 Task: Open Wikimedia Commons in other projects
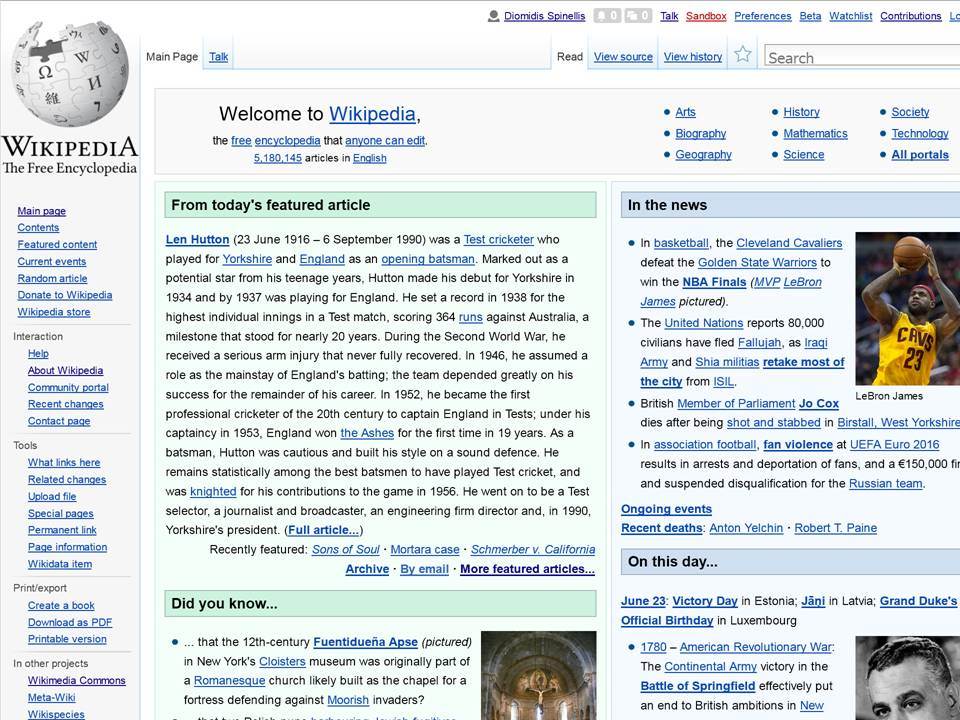77,680
